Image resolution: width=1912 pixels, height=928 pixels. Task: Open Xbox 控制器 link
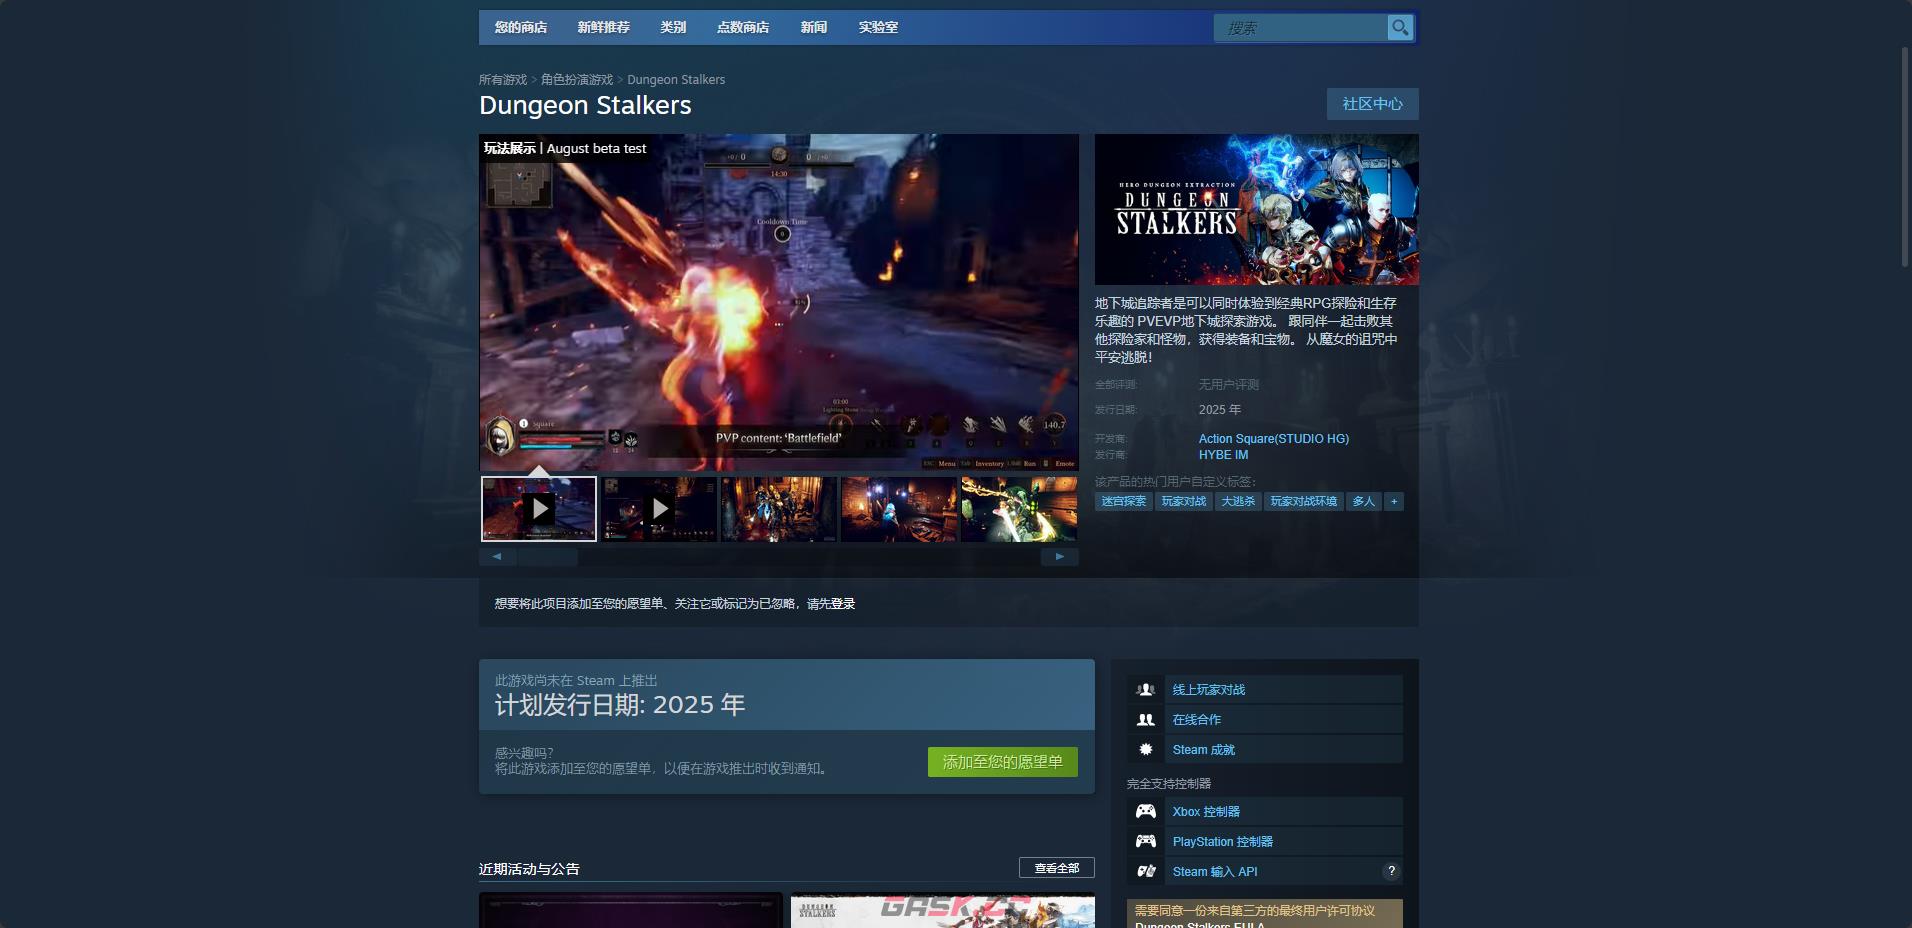point(1206,812)
